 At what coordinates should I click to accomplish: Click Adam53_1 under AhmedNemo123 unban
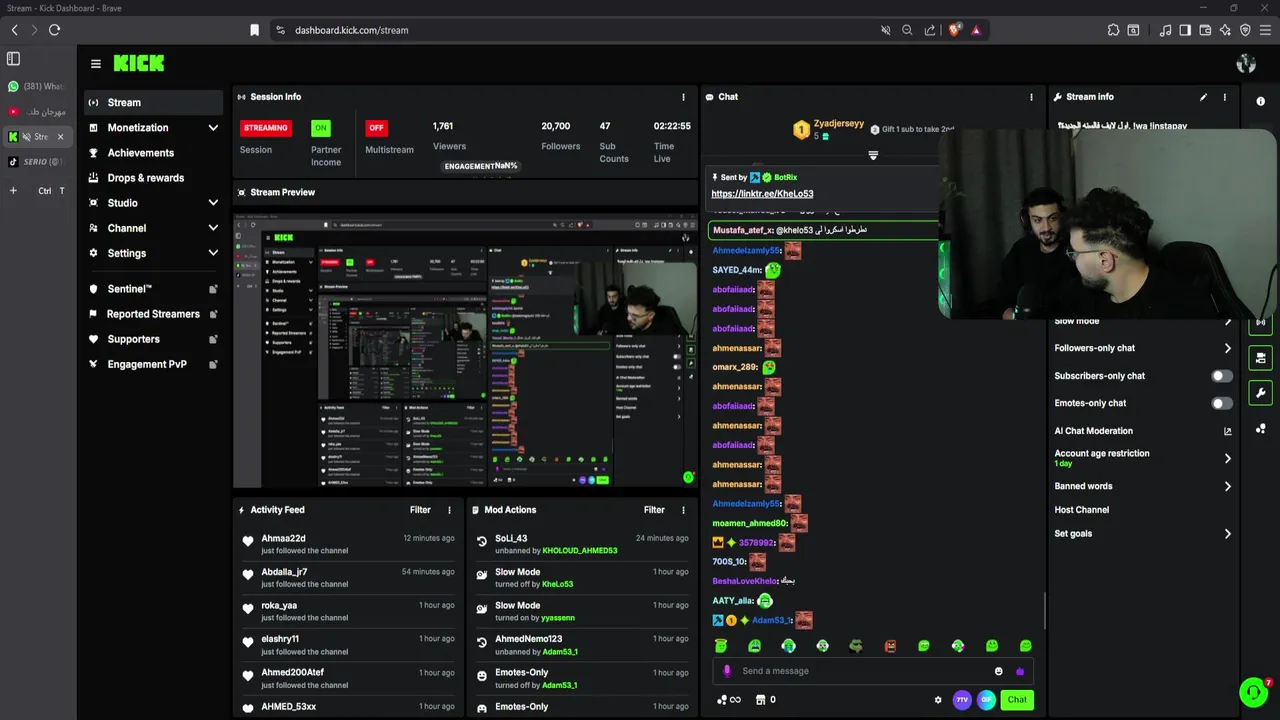point(560,652)
